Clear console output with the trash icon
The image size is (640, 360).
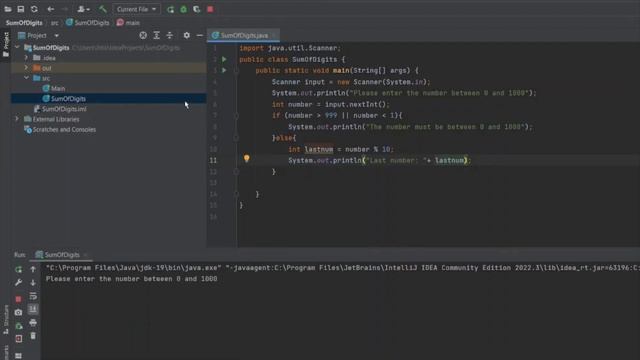coord(33,336)
